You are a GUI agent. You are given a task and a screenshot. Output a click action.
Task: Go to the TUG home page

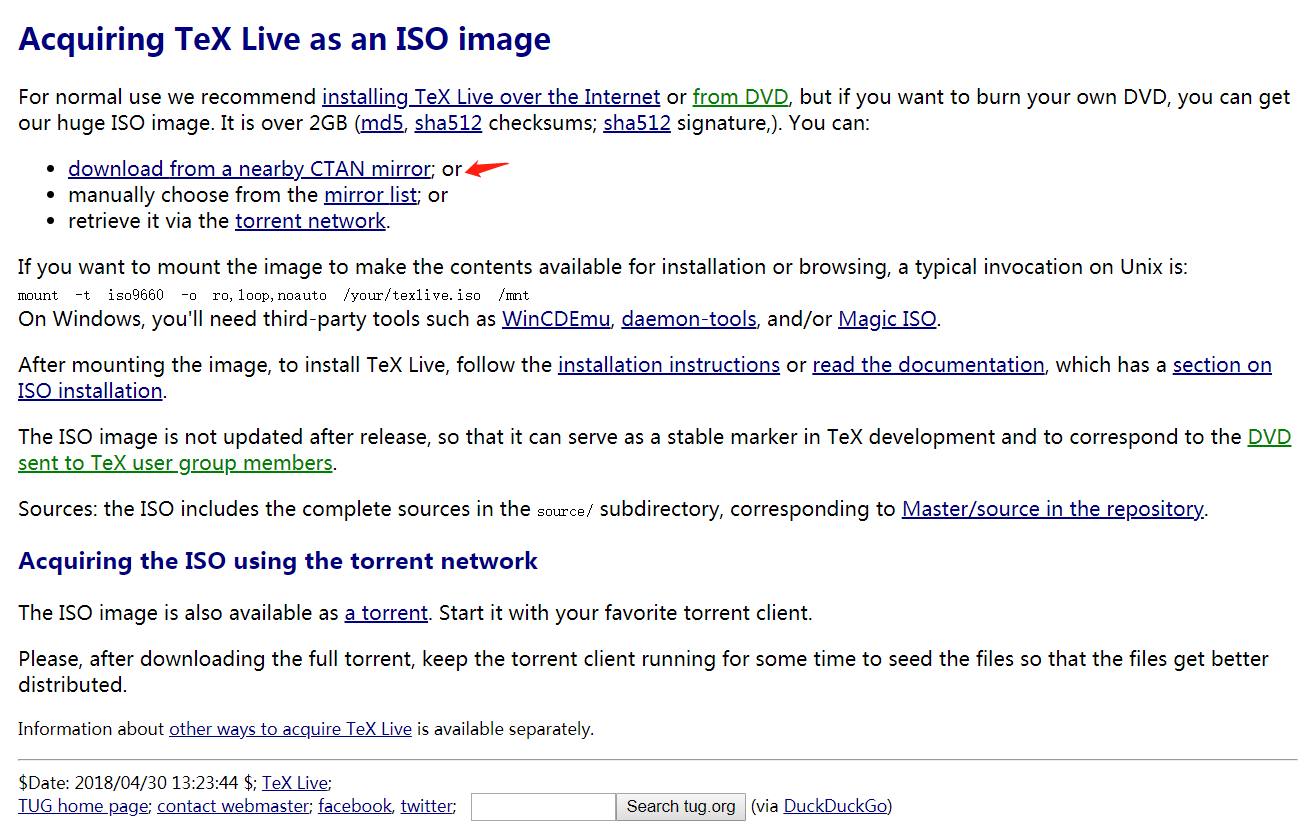click(x=83, y=806)
